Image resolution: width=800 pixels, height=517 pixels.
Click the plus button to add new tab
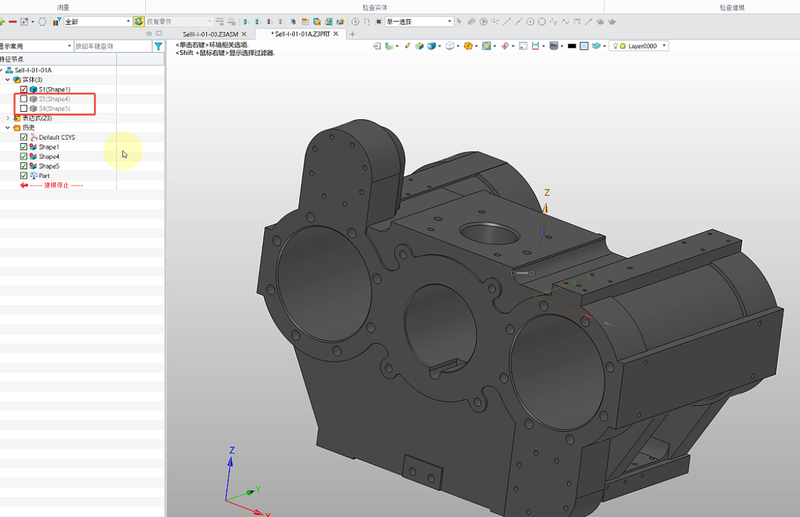pyautogui.click(x=352, y=34)
